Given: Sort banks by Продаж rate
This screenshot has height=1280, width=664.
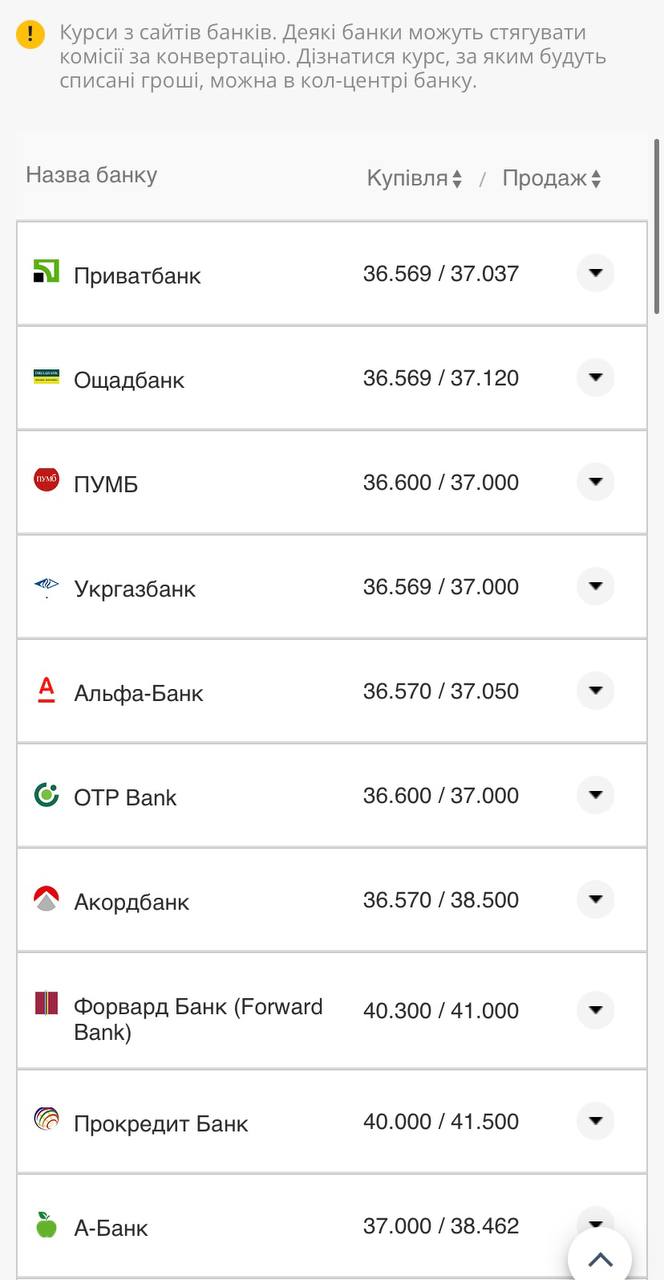Looking at the screenshot, I should [551, 179].
